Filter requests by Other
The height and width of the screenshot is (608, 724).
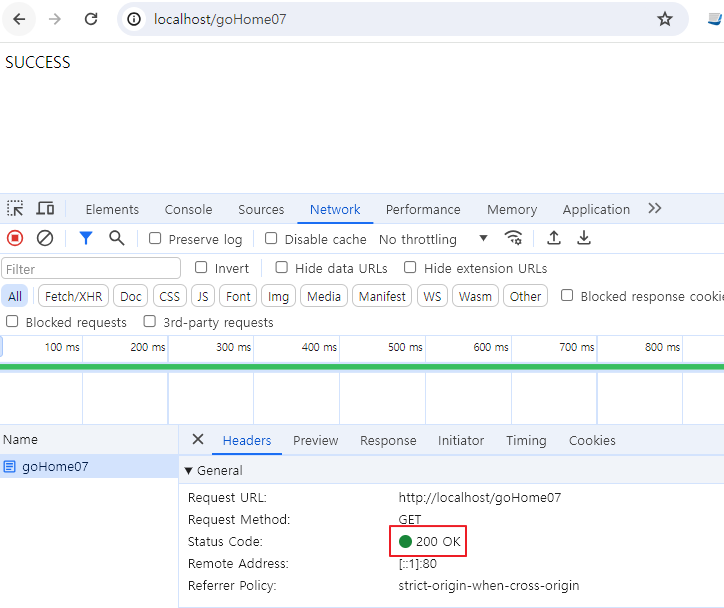click(x=525, y=296)
